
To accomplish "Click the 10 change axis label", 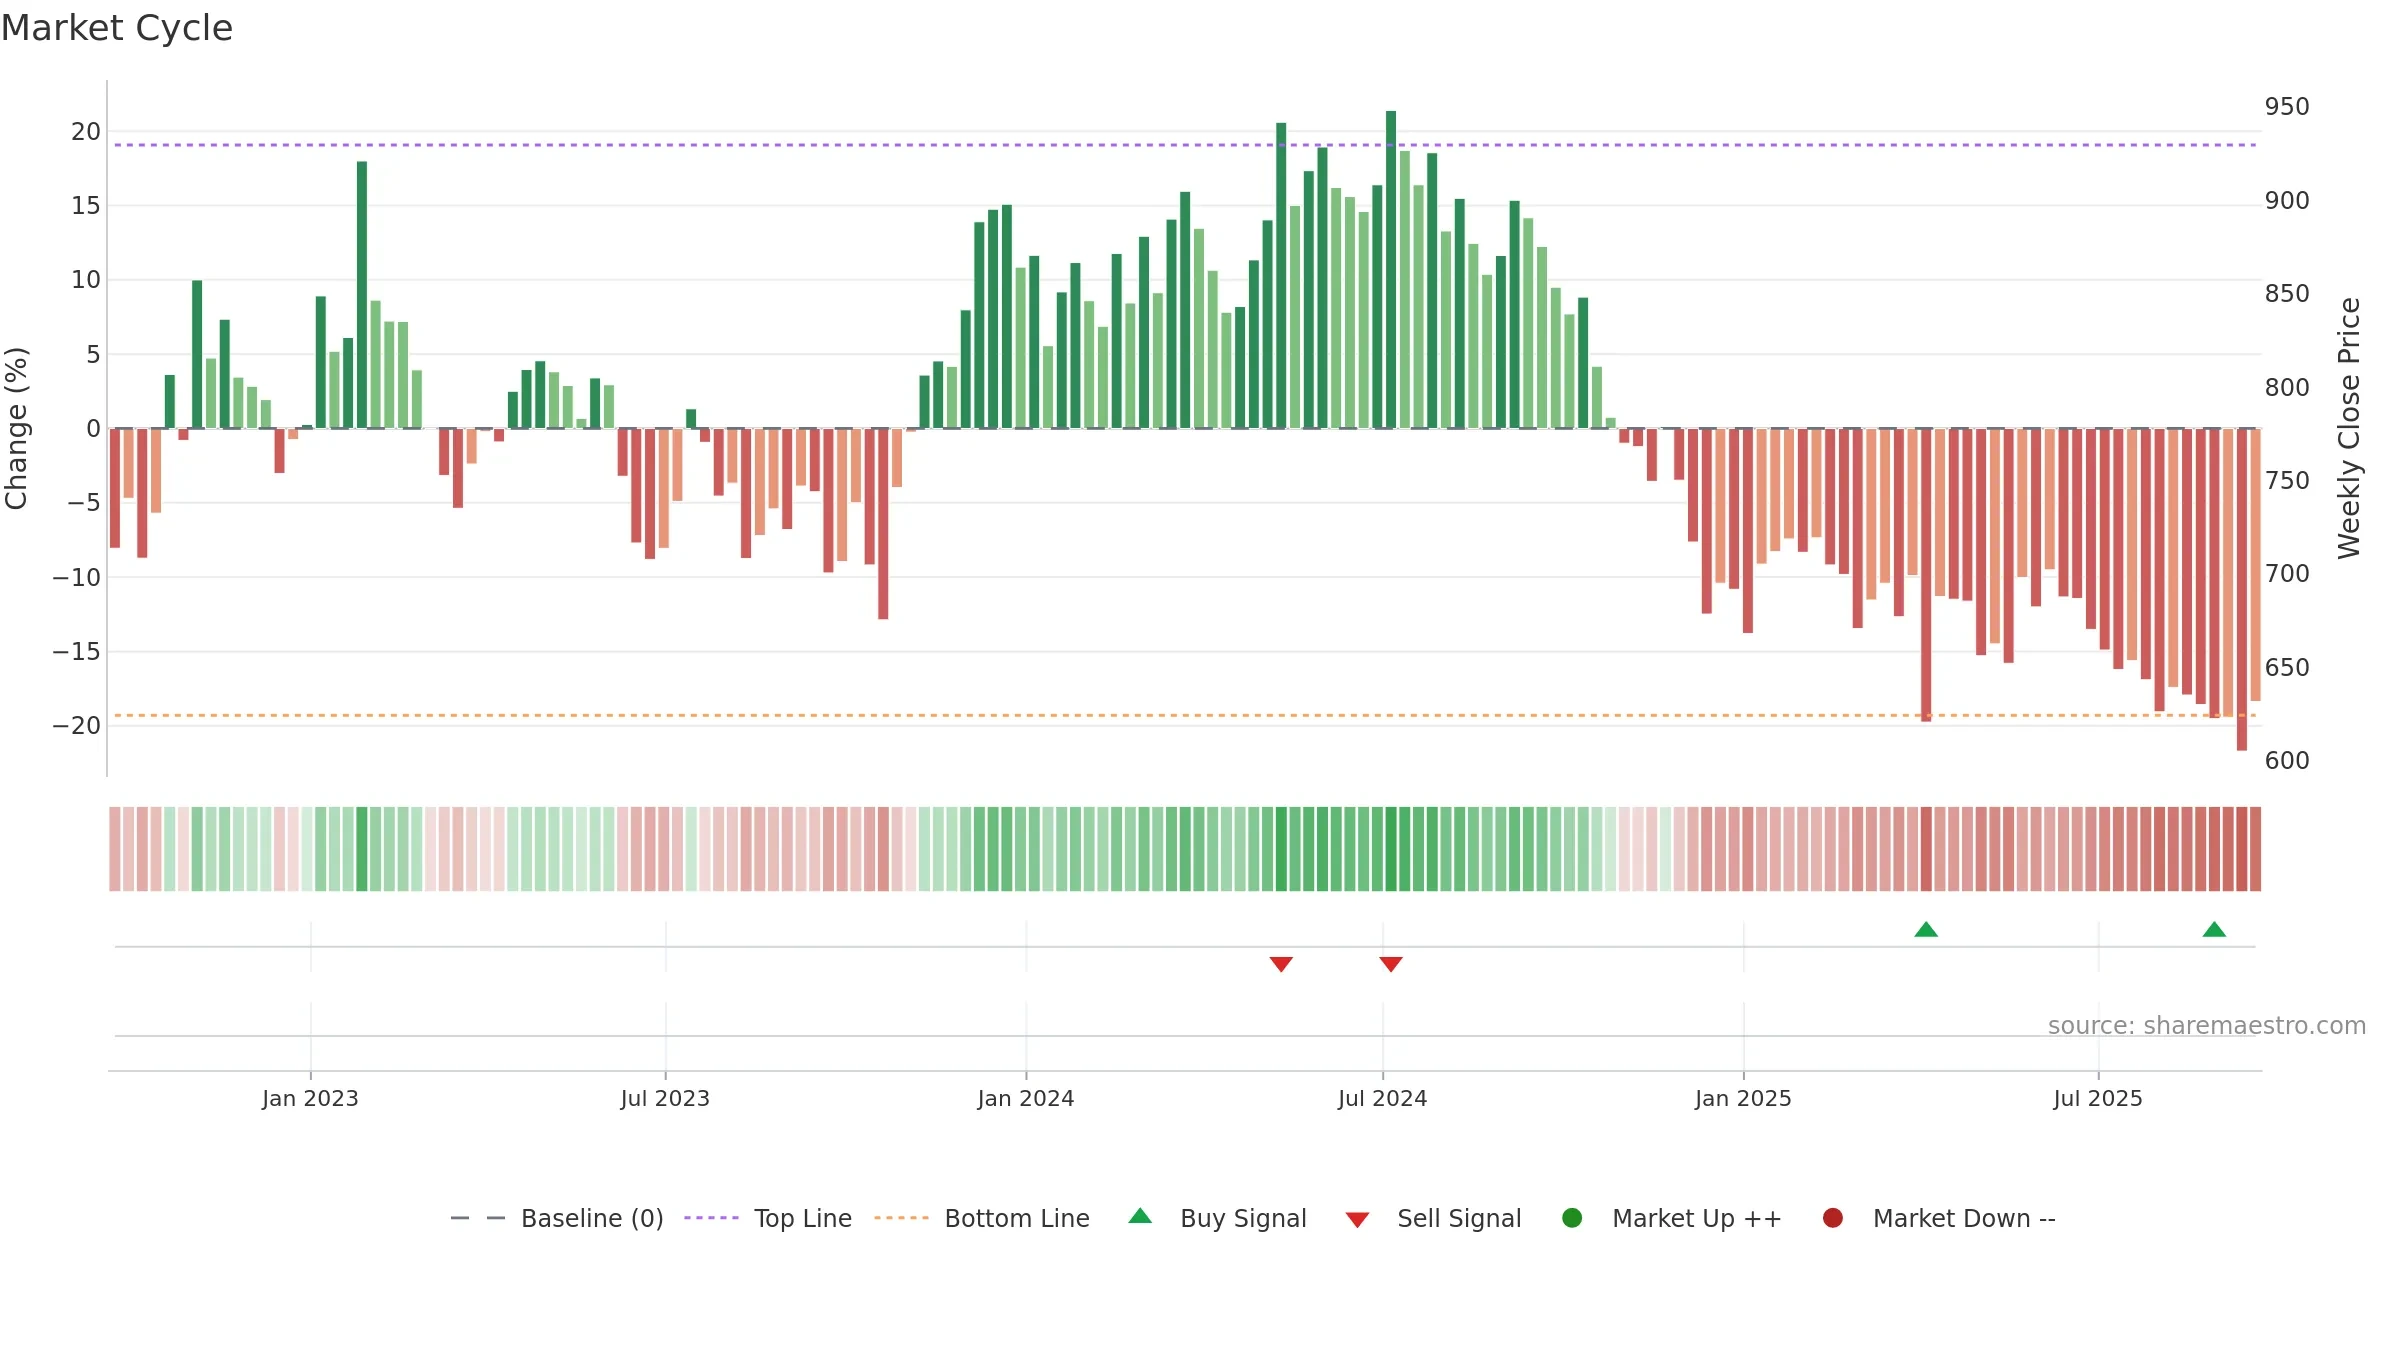I will (86, 280).
